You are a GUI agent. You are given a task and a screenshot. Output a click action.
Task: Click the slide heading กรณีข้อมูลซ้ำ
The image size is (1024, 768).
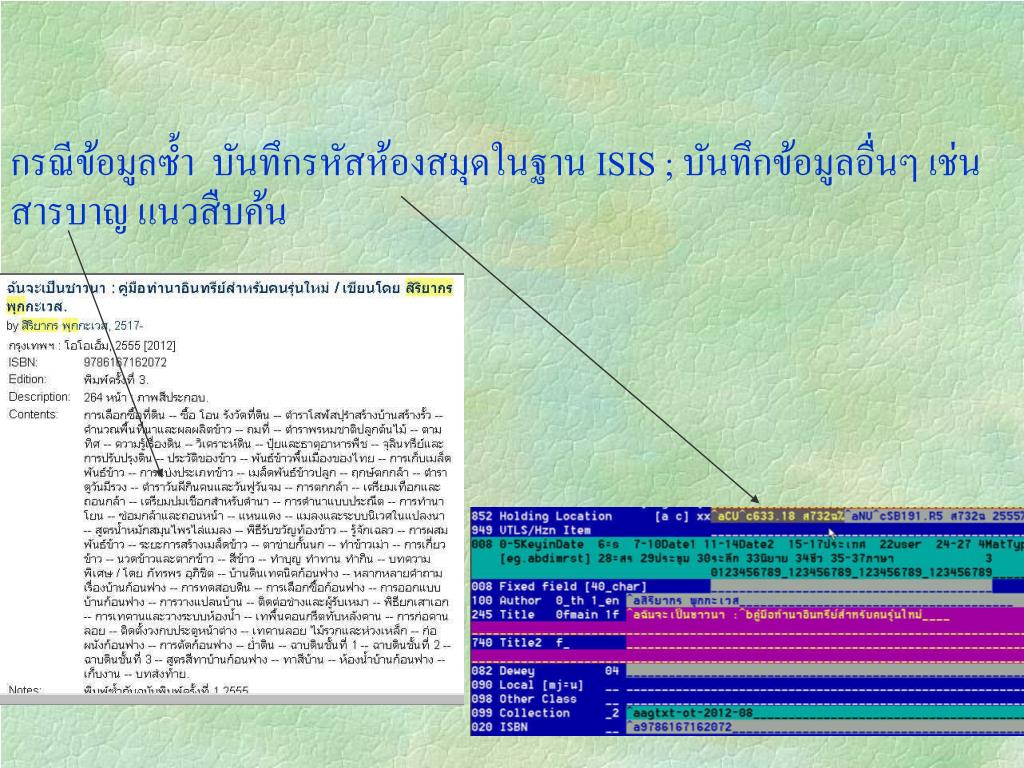point(103,165)
